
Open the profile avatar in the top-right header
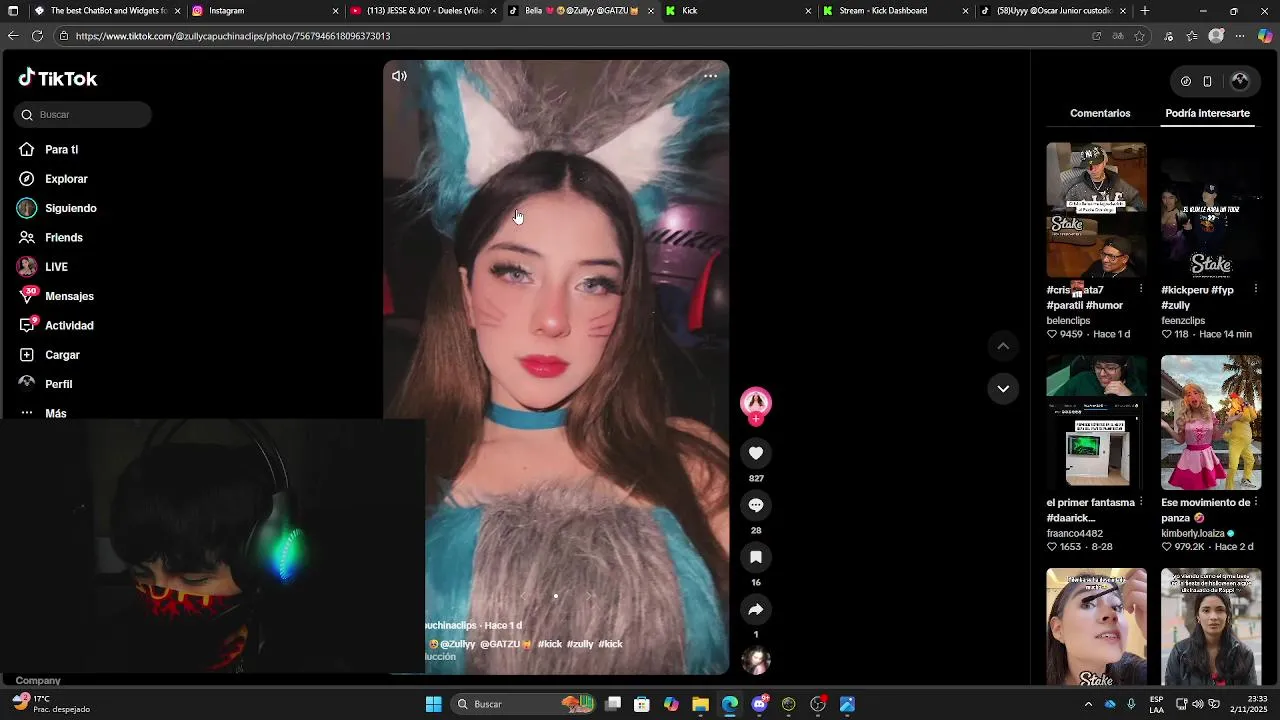point(1240,81)
